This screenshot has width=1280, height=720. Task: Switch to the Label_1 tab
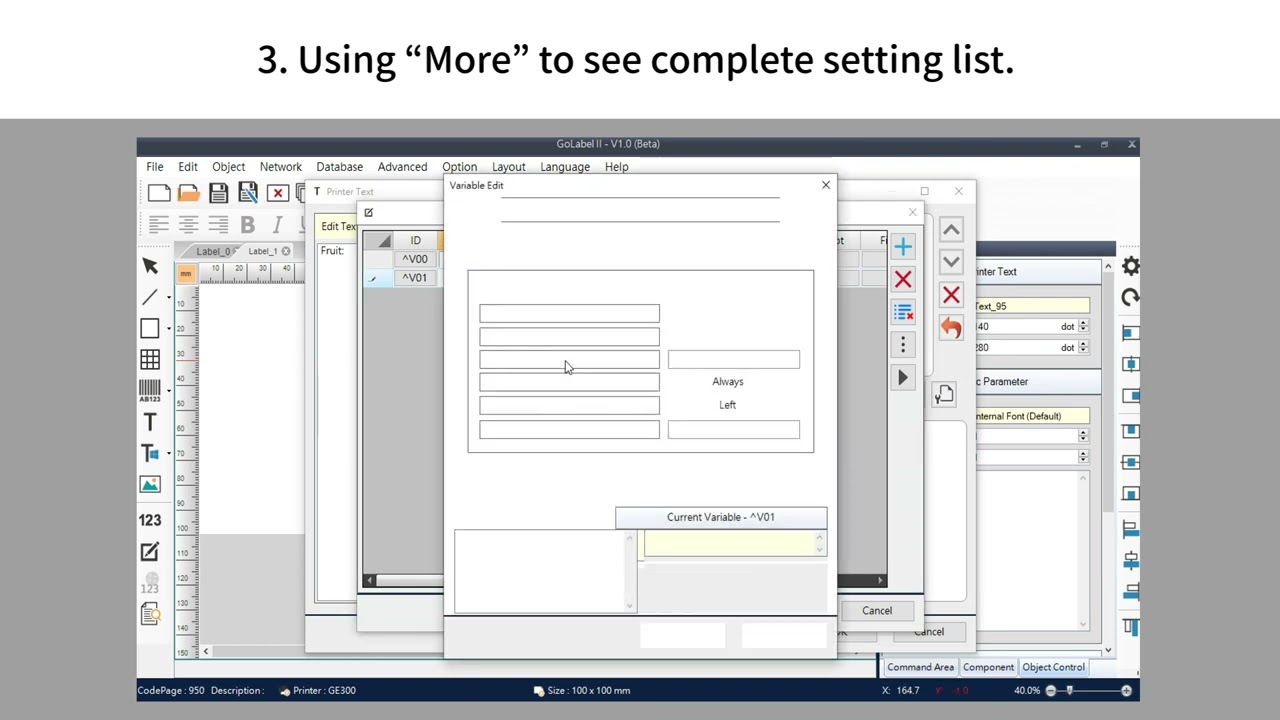(262, 251)
